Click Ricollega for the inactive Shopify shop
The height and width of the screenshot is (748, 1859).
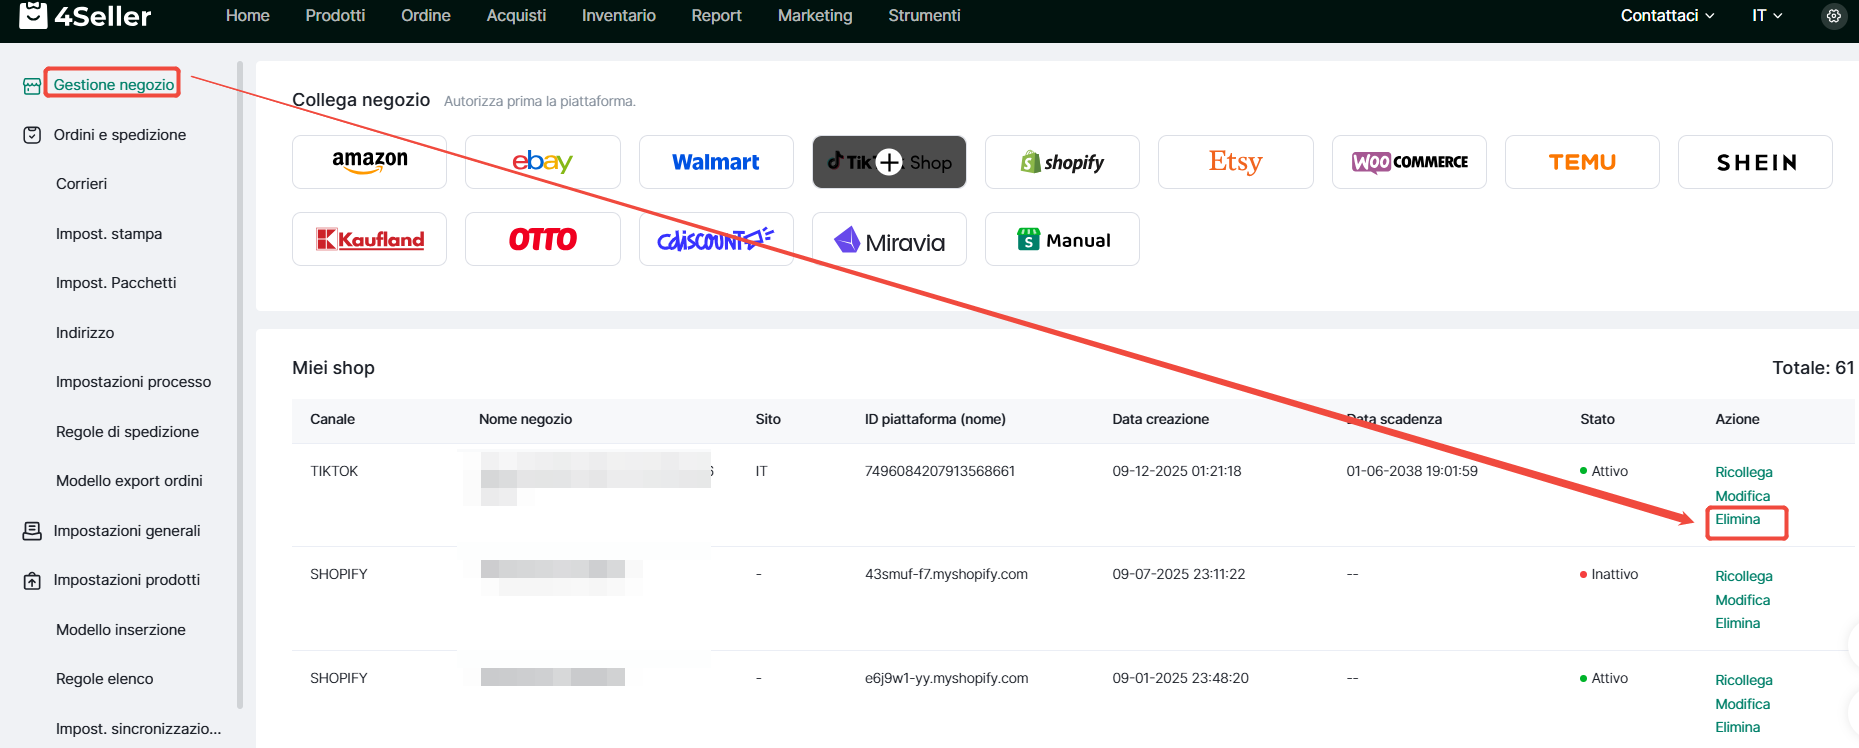[x=1743, y=576]
